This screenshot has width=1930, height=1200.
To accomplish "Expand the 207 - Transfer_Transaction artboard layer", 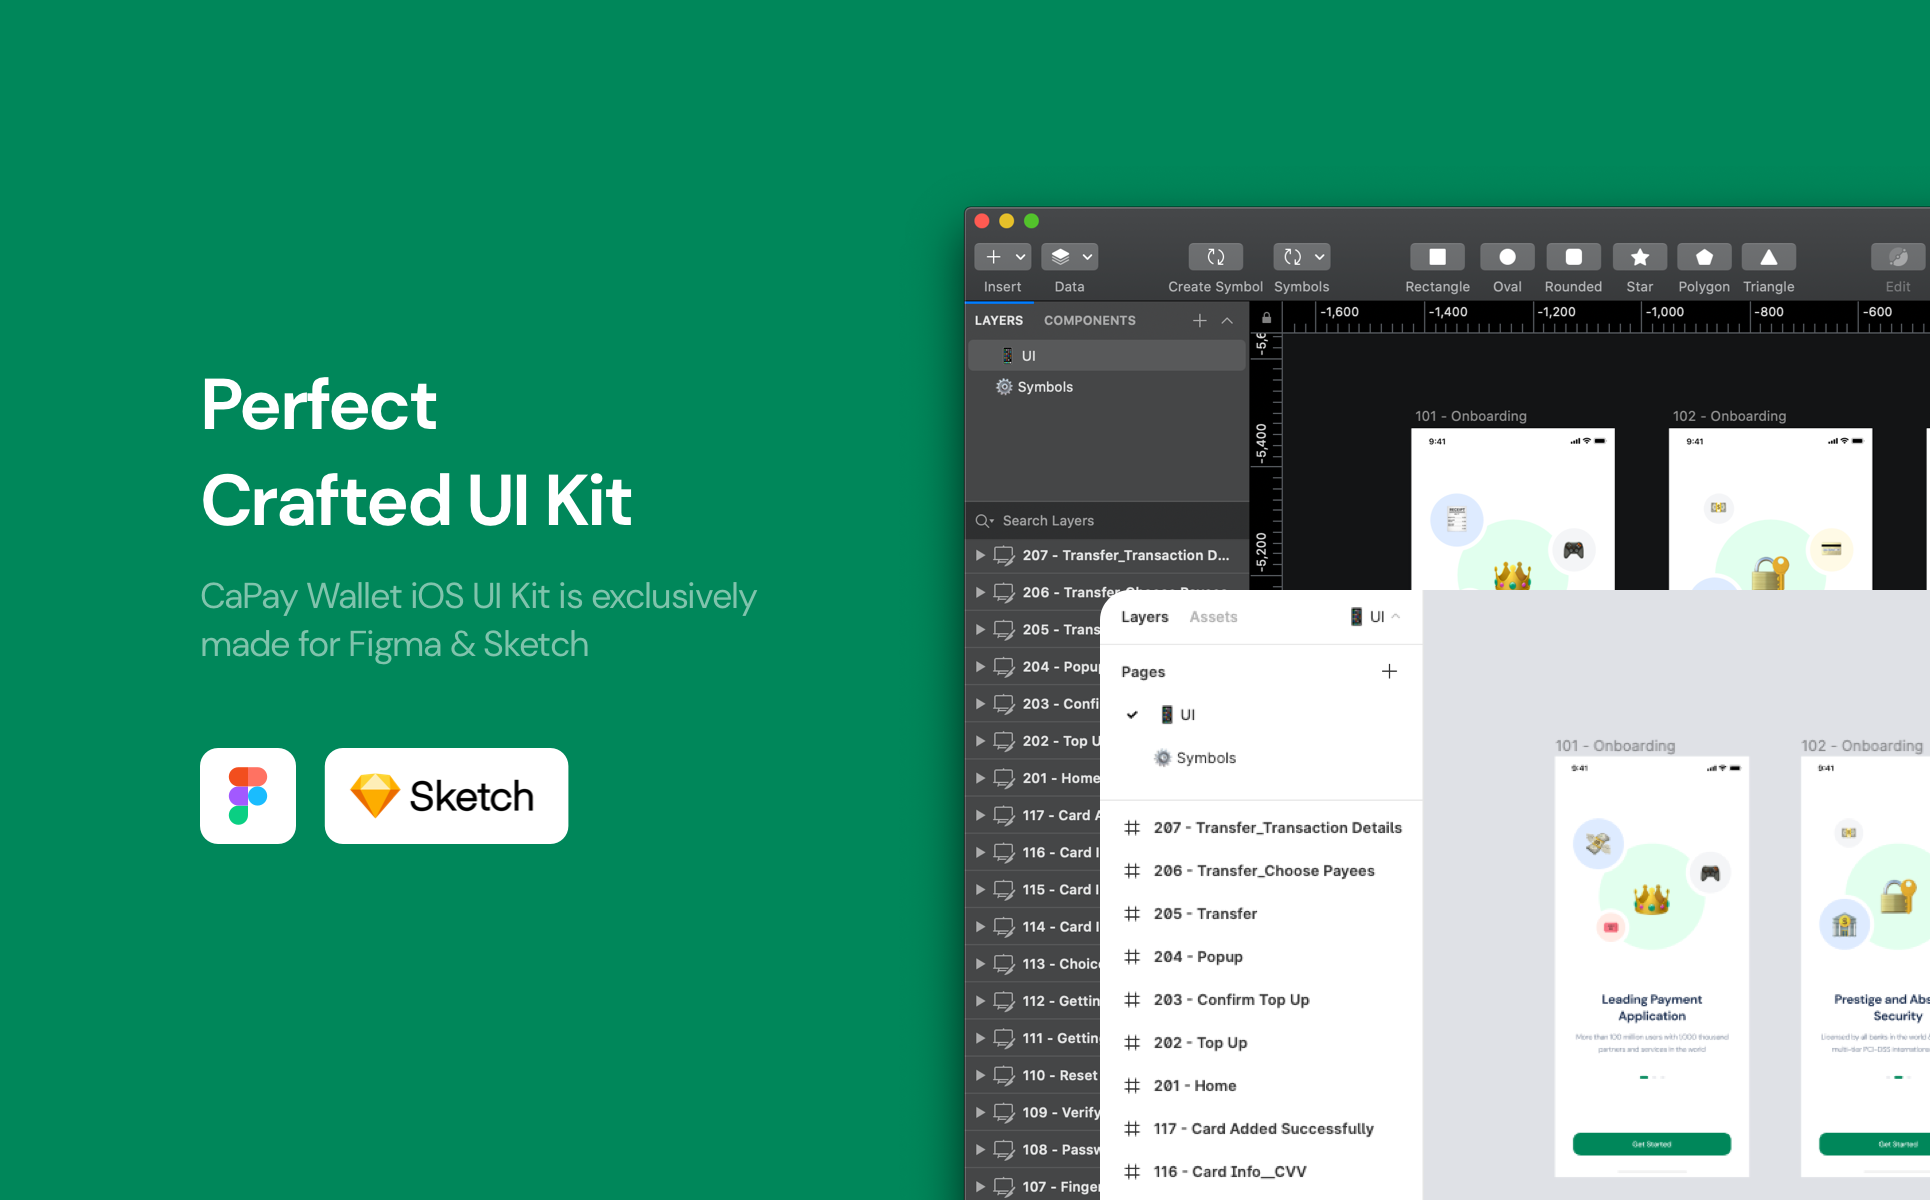I will tap(980, 555).
